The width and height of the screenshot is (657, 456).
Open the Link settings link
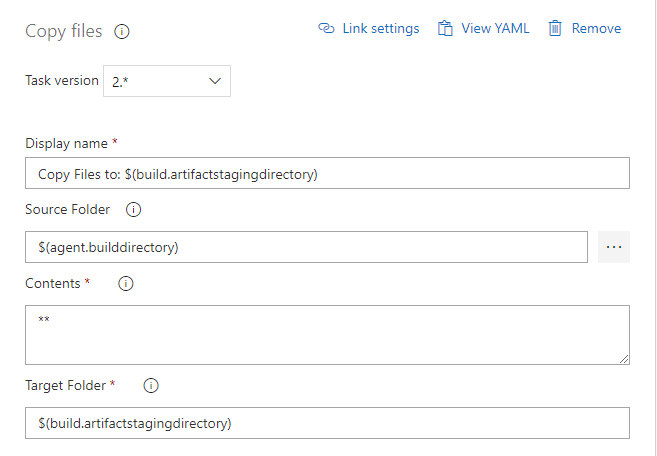point(380,29)
